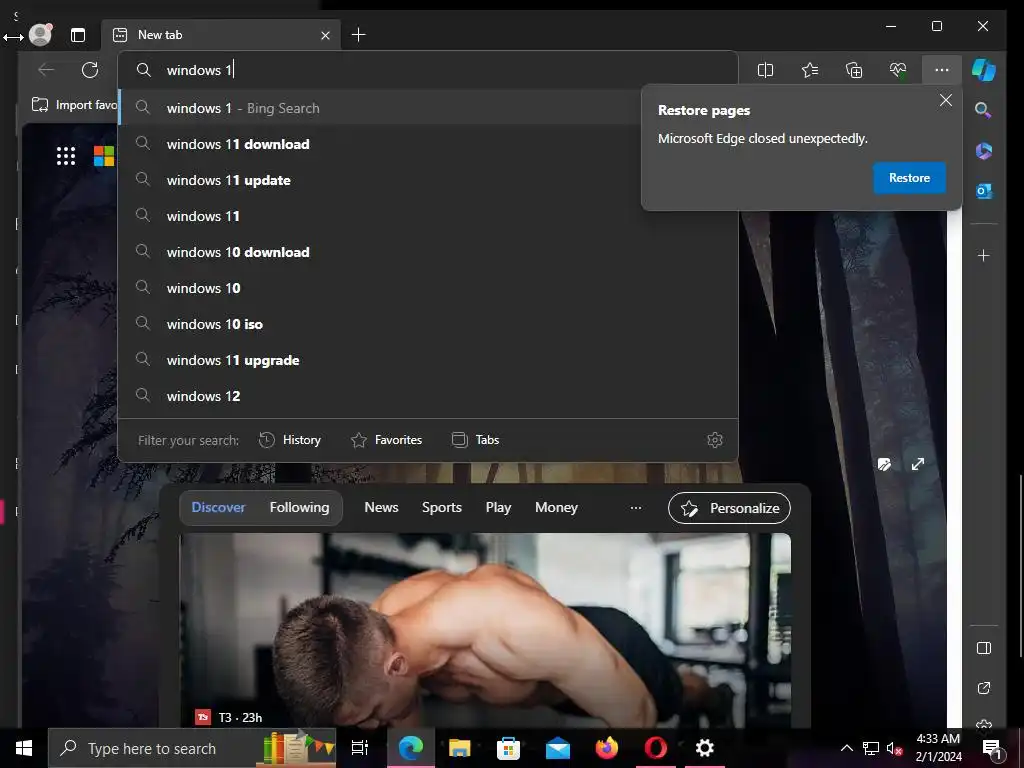Screen dimensions: 1024x768
Task: Open File Explorer from the taskbar
Action: (x=460, y=748)
